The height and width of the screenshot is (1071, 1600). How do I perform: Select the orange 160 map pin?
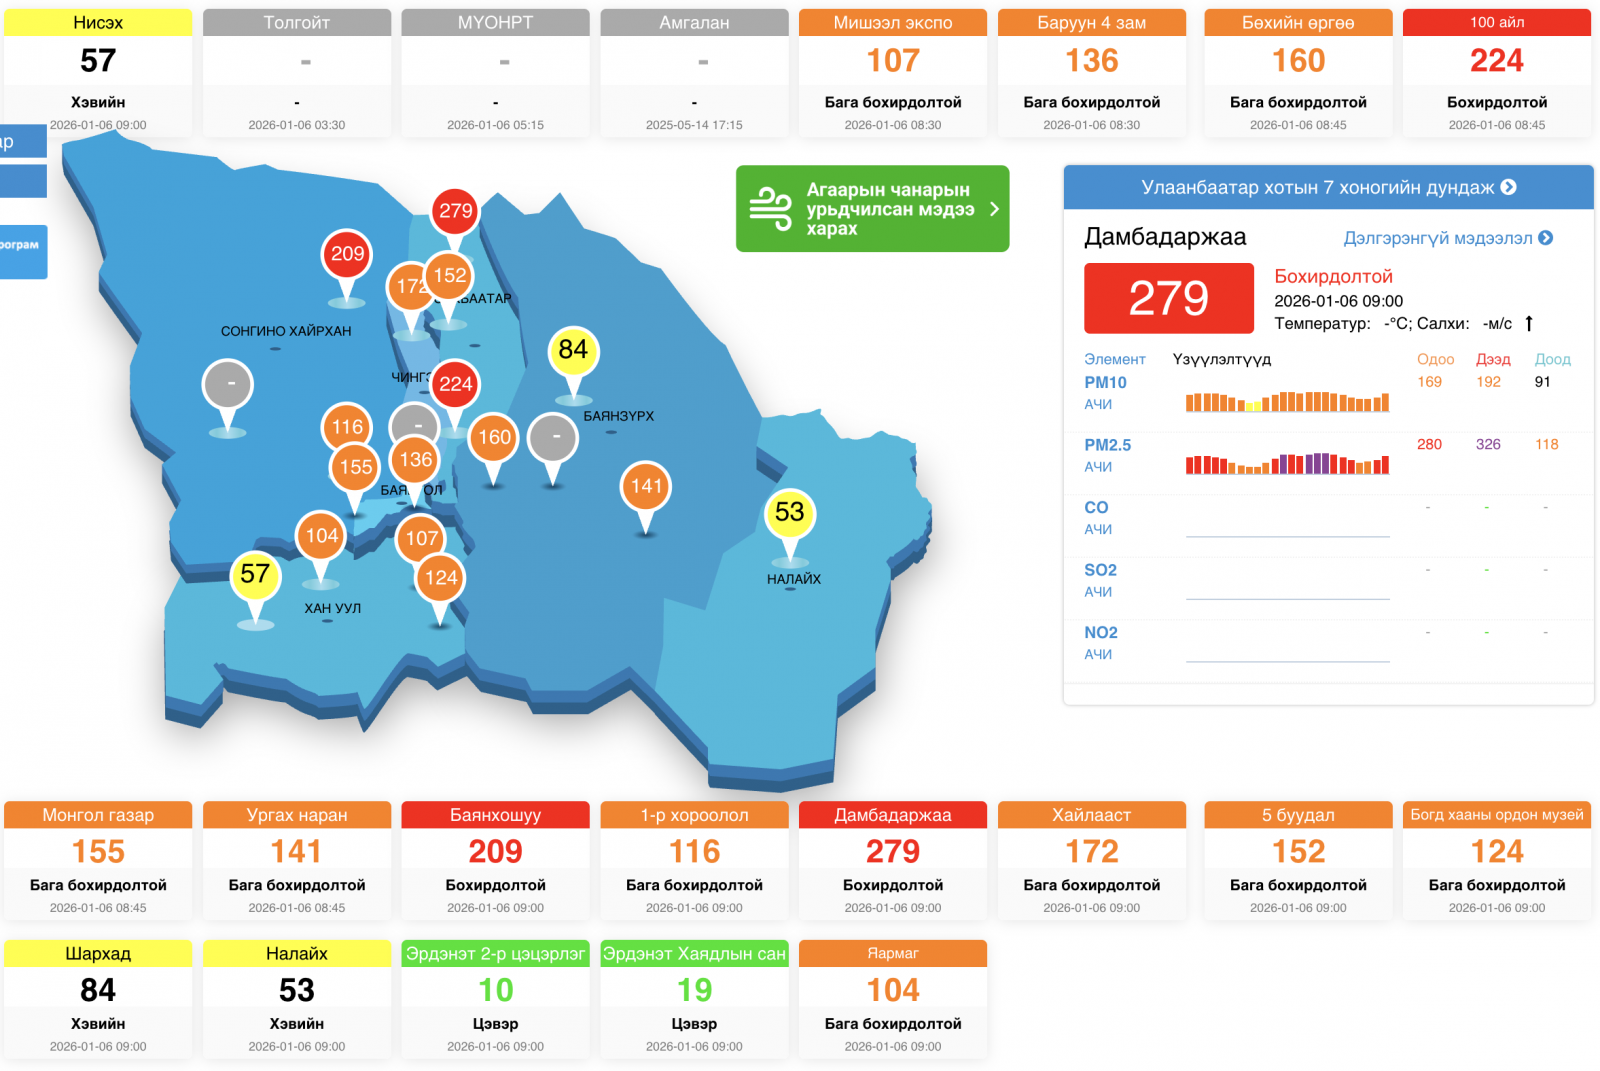coord(494,437)
